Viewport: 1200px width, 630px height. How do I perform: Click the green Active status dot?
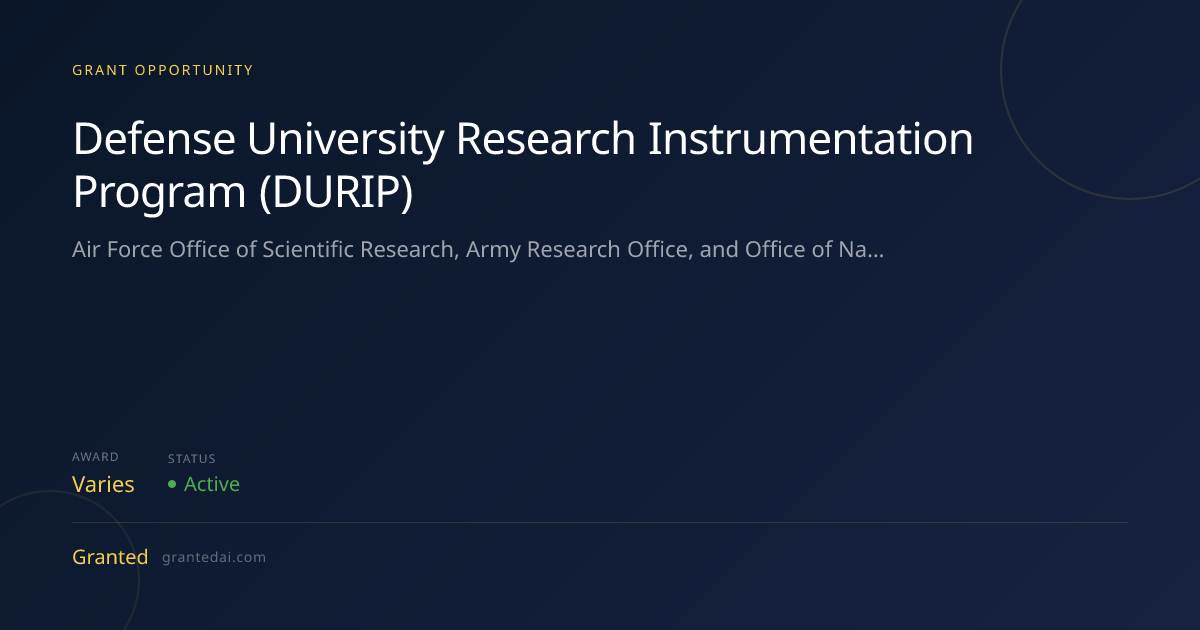pos(172,484)
